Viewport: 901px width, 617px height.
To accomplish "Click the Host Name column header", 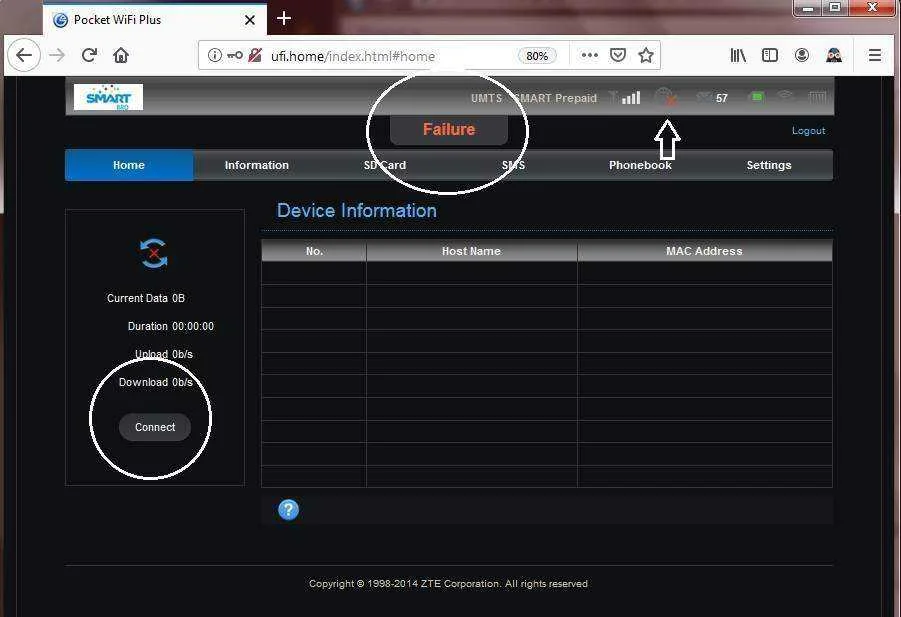I will [x=471, y=251].
